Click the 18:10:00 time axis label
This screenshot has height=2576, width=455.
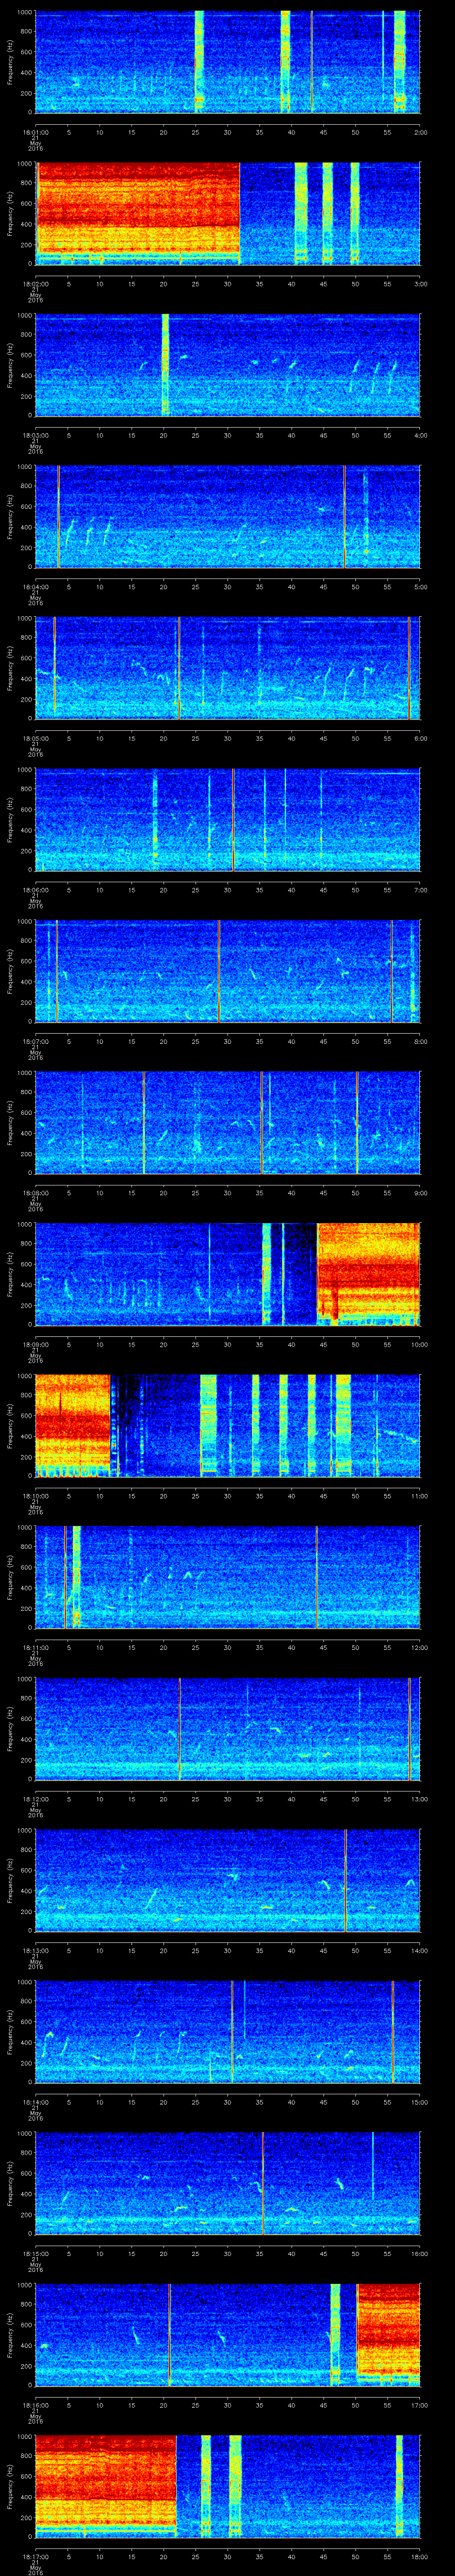click(x=36, y=1496)
